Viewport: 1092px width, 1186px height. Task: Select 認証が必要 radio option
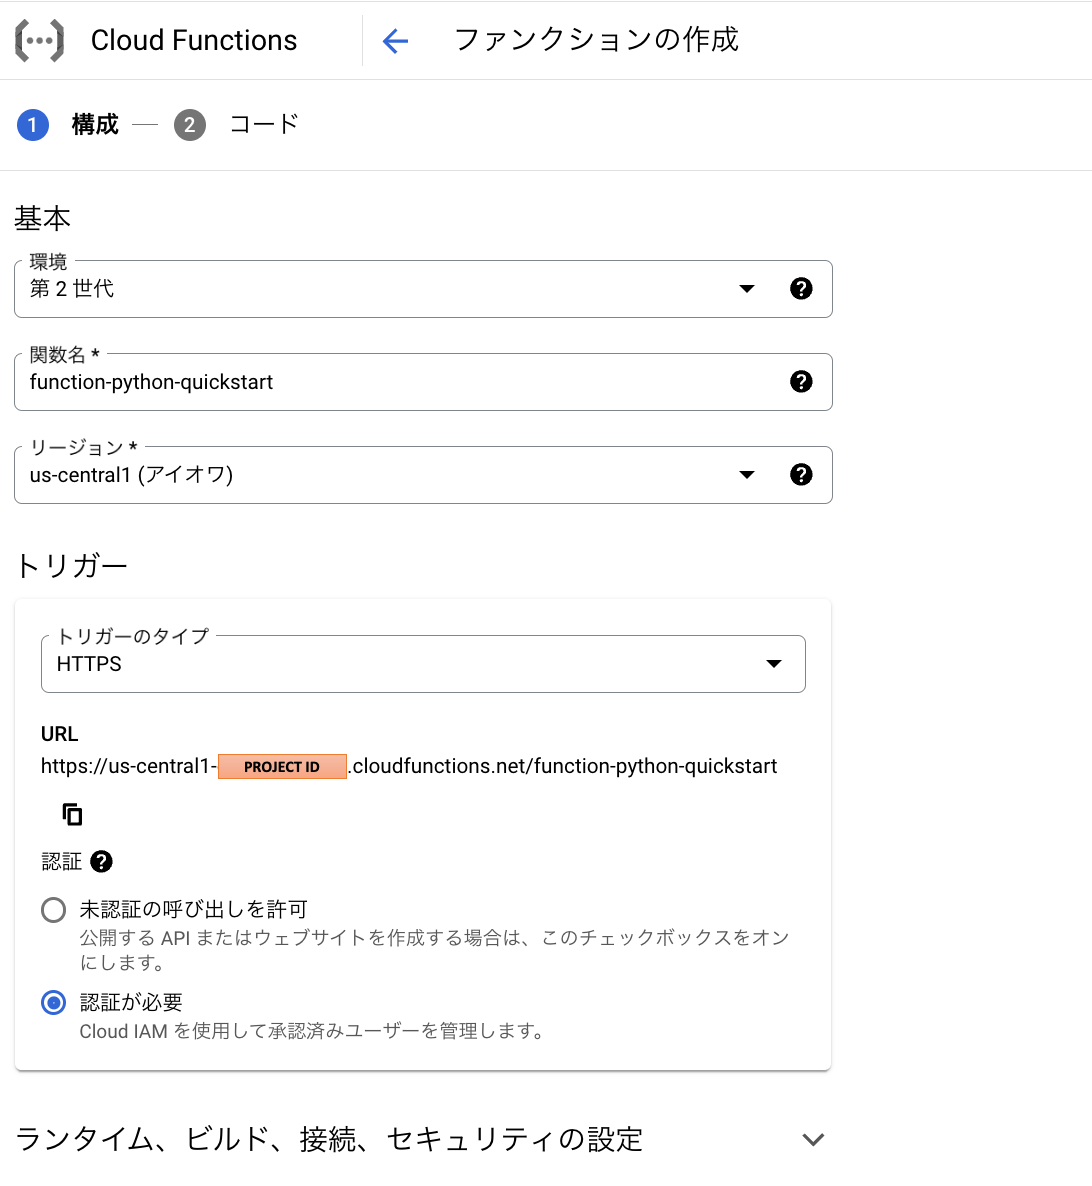pyautogui.click(x=54, y=1003)
